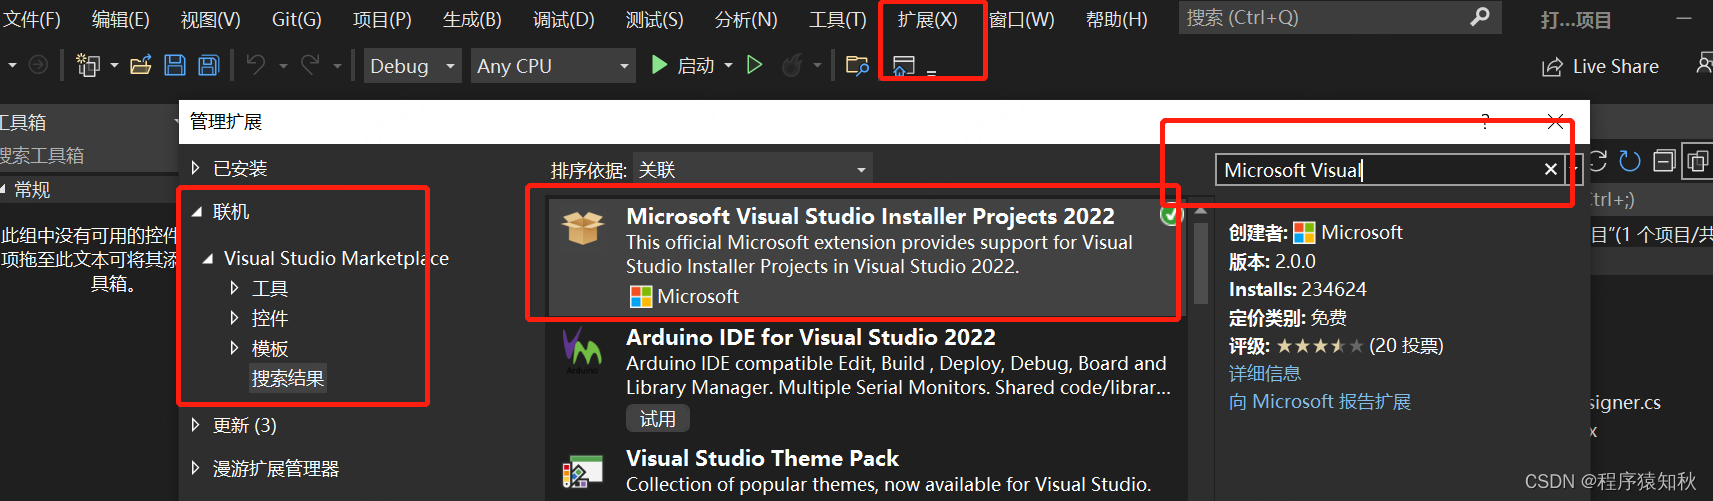Viewport: 1713px width, 501px height.
Task: Select Arduino IDE for Visual Studio 2022 result
Action: [865, 379]
